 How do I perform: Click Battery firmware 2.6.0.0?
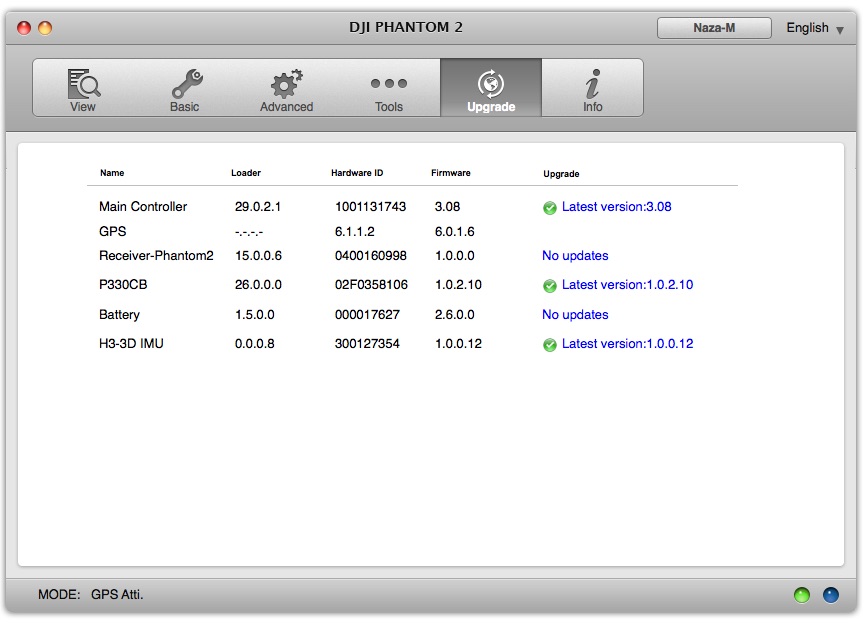tap(455, 315)
